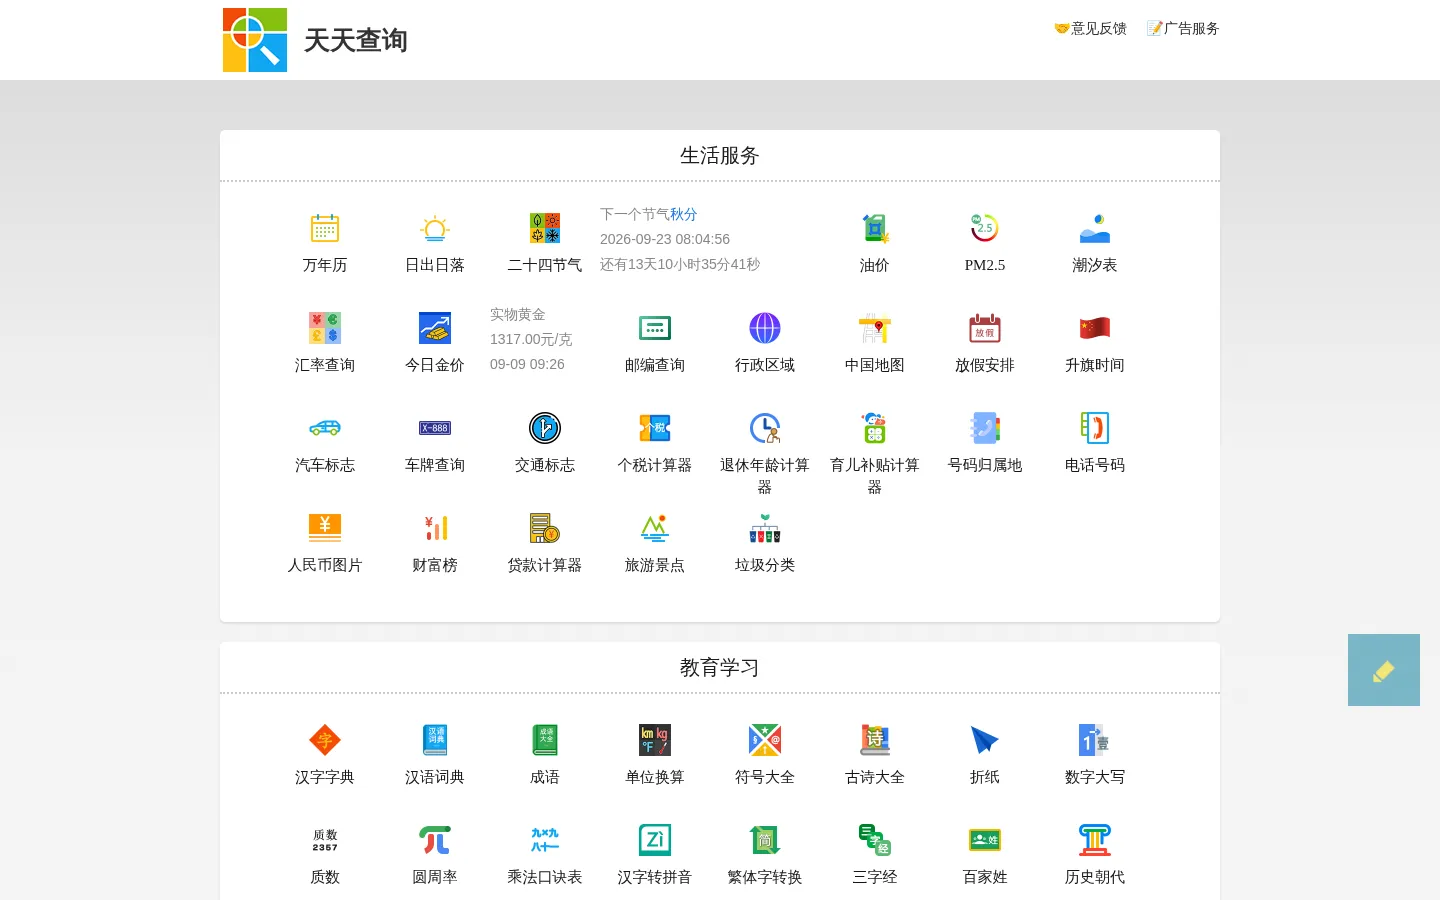Screen dimensions: 1440x900
Task: Open the 汽车标志 car icon
Action: tap(325, 428)
